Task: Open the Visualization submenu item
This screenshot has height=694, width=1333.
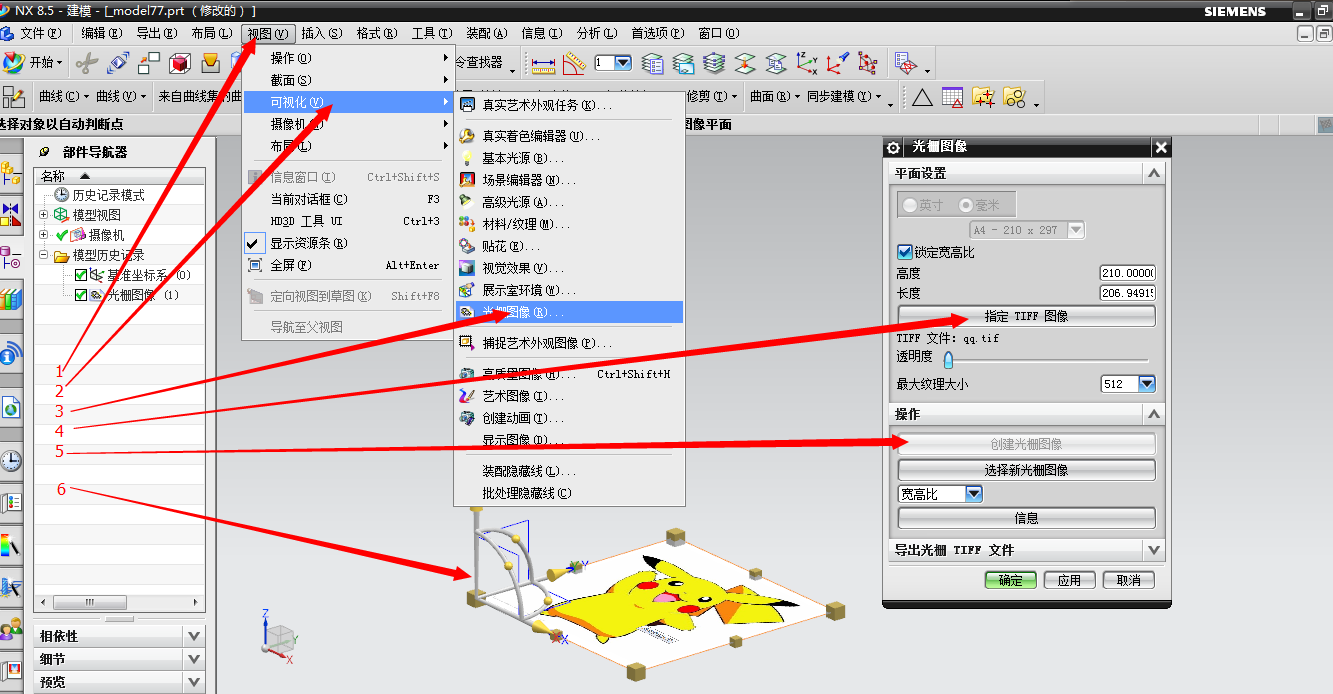Action: point(346,102)
